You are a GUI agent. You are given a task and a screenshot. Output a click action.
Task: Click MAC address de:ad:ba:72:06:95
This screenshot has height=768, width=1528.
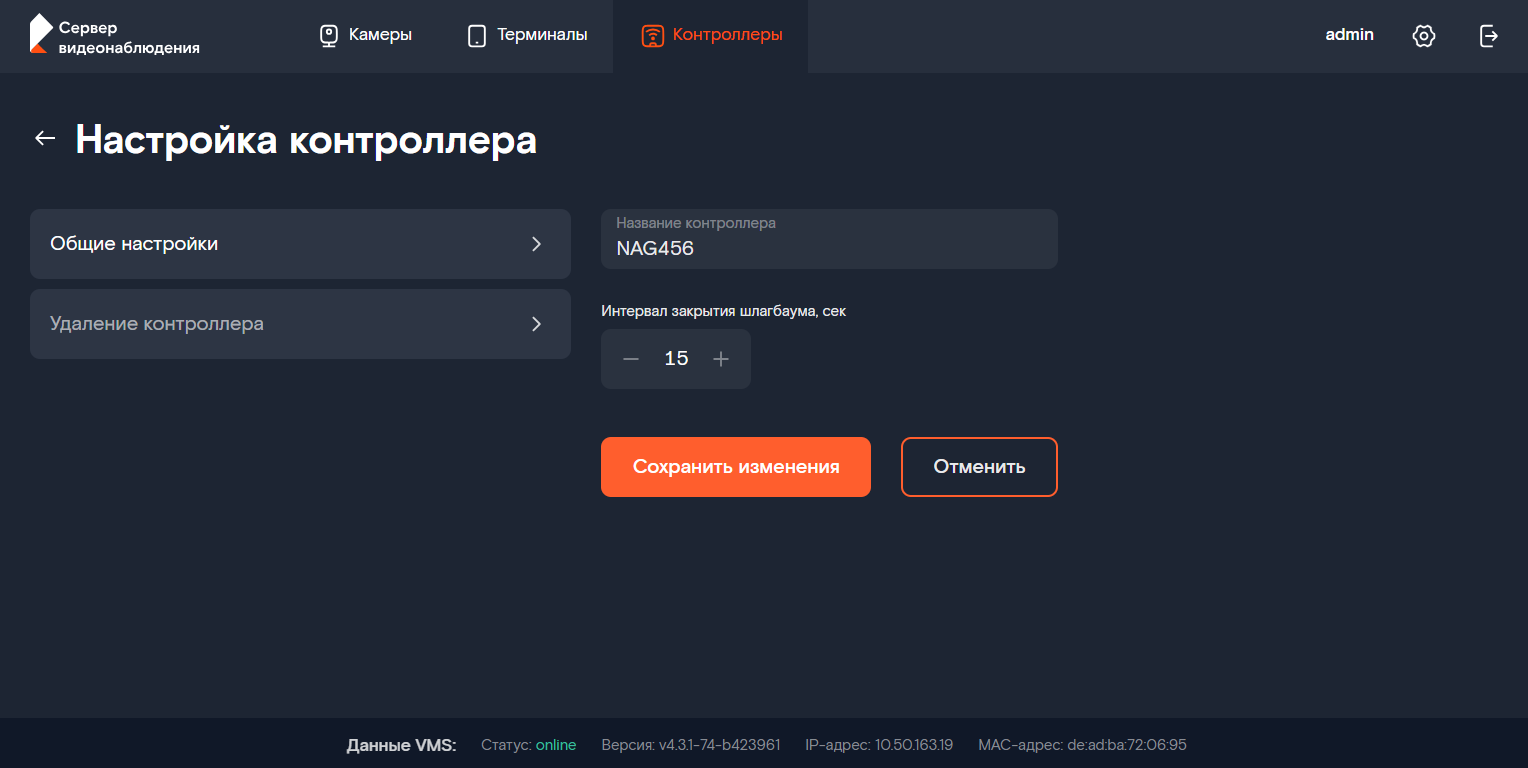pos(1125,745)
